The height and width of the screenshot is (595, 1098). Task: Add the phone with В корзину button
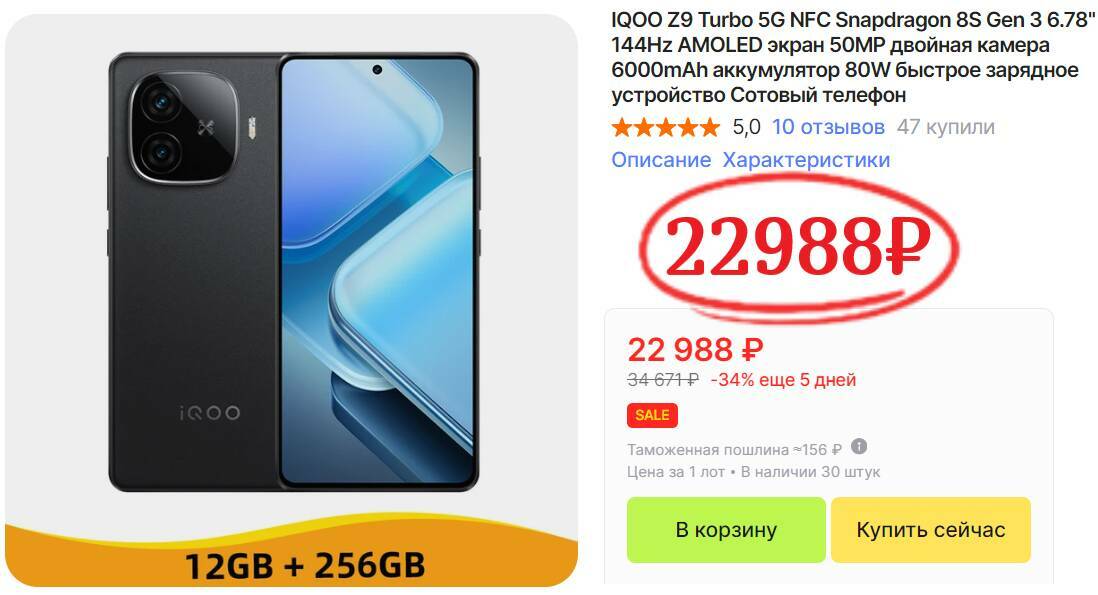click(x=726, y=530)
